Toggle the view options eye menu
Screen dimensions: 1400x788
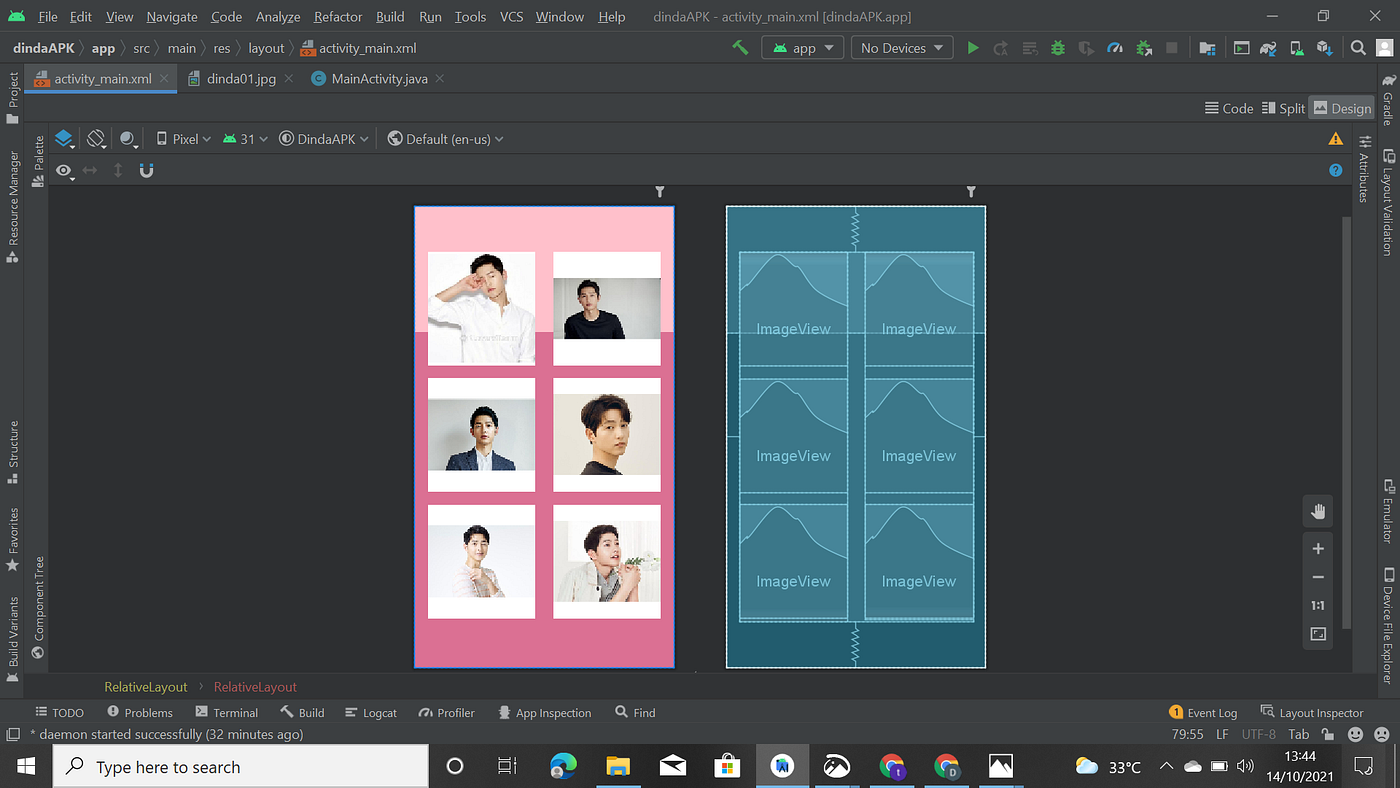(64, 170)
